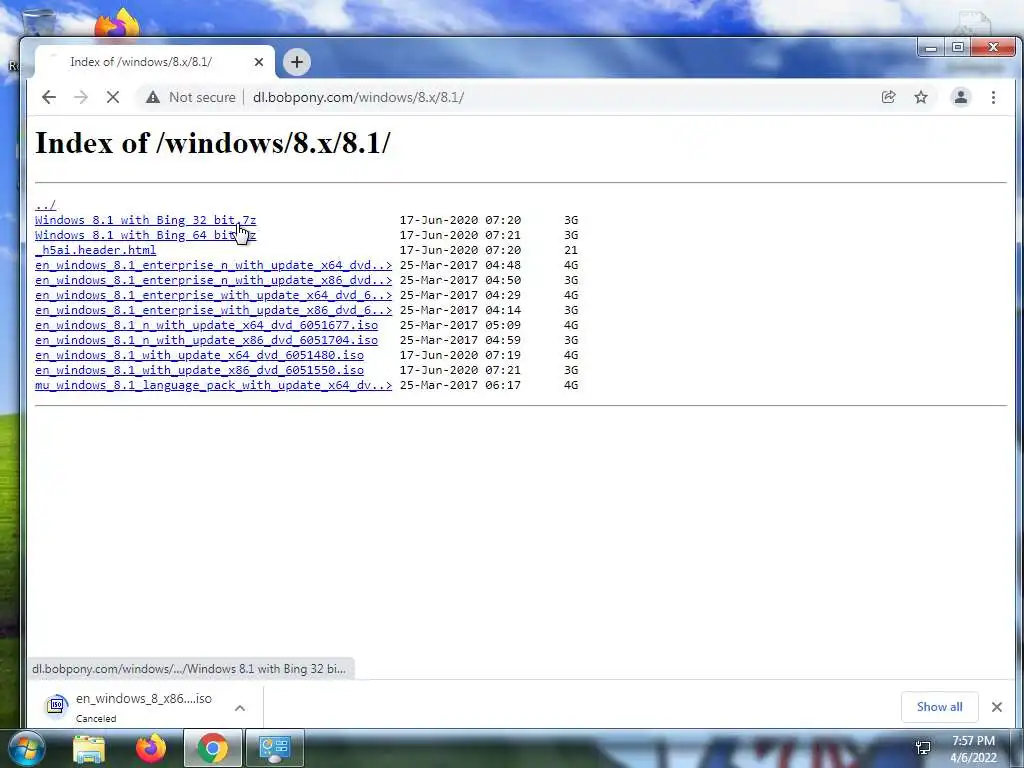1024x768 pixels.
Task: Click the address bar URL dl.bobpony.com
Action: [x=358, y=97]
